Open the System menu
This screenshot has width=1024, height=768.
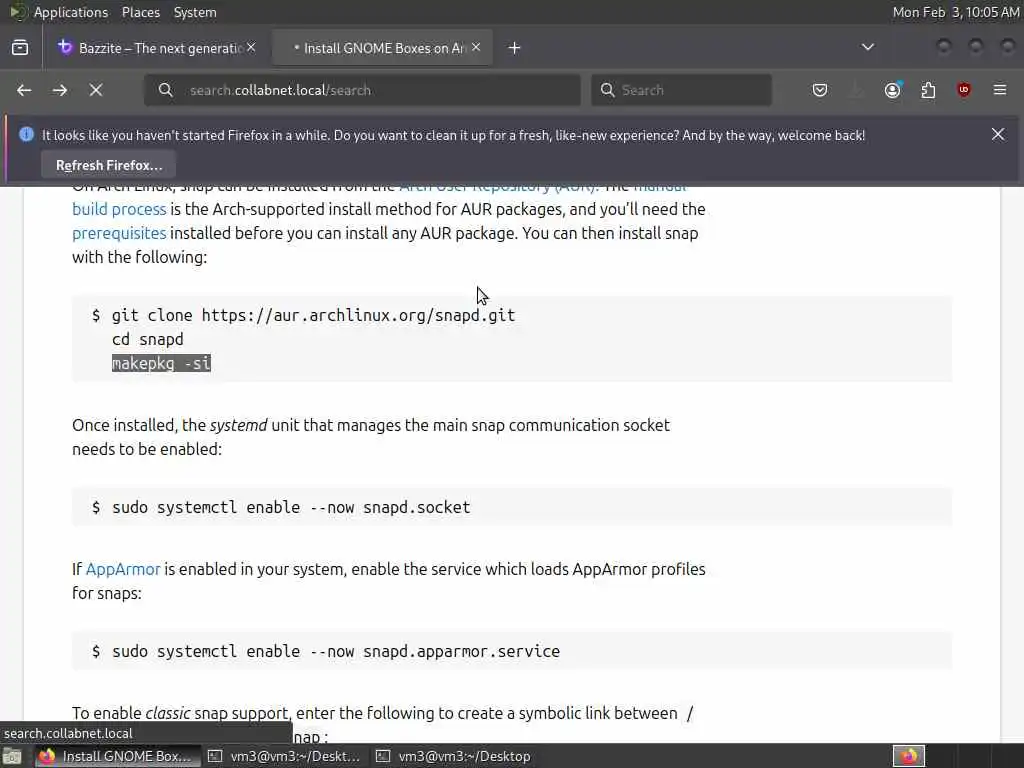[x=195, y=12]
